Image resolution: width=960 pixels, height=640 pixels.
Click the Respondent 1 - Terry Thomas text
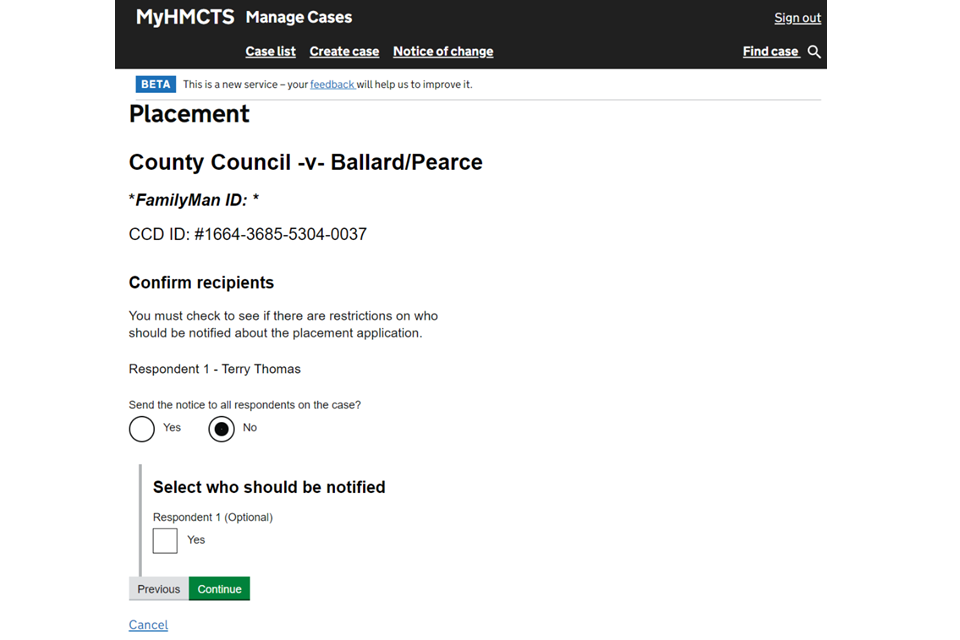point(215,369)
